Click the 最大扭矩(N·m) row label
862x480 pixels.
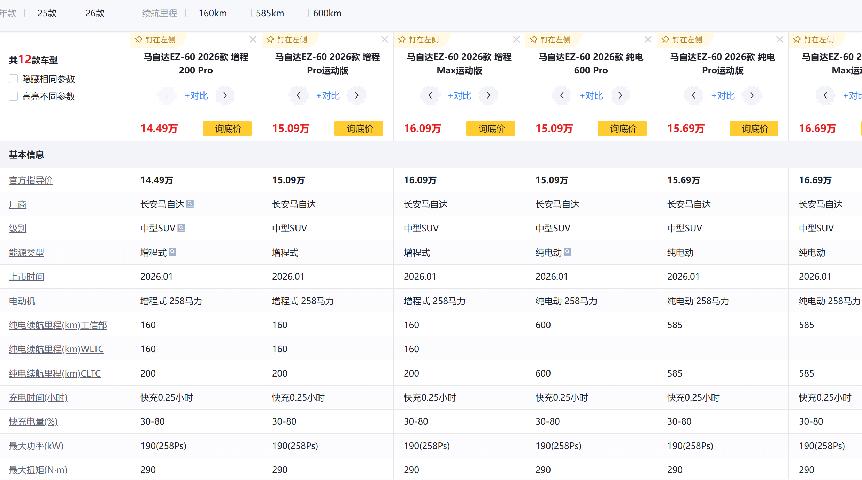point(38,470)
